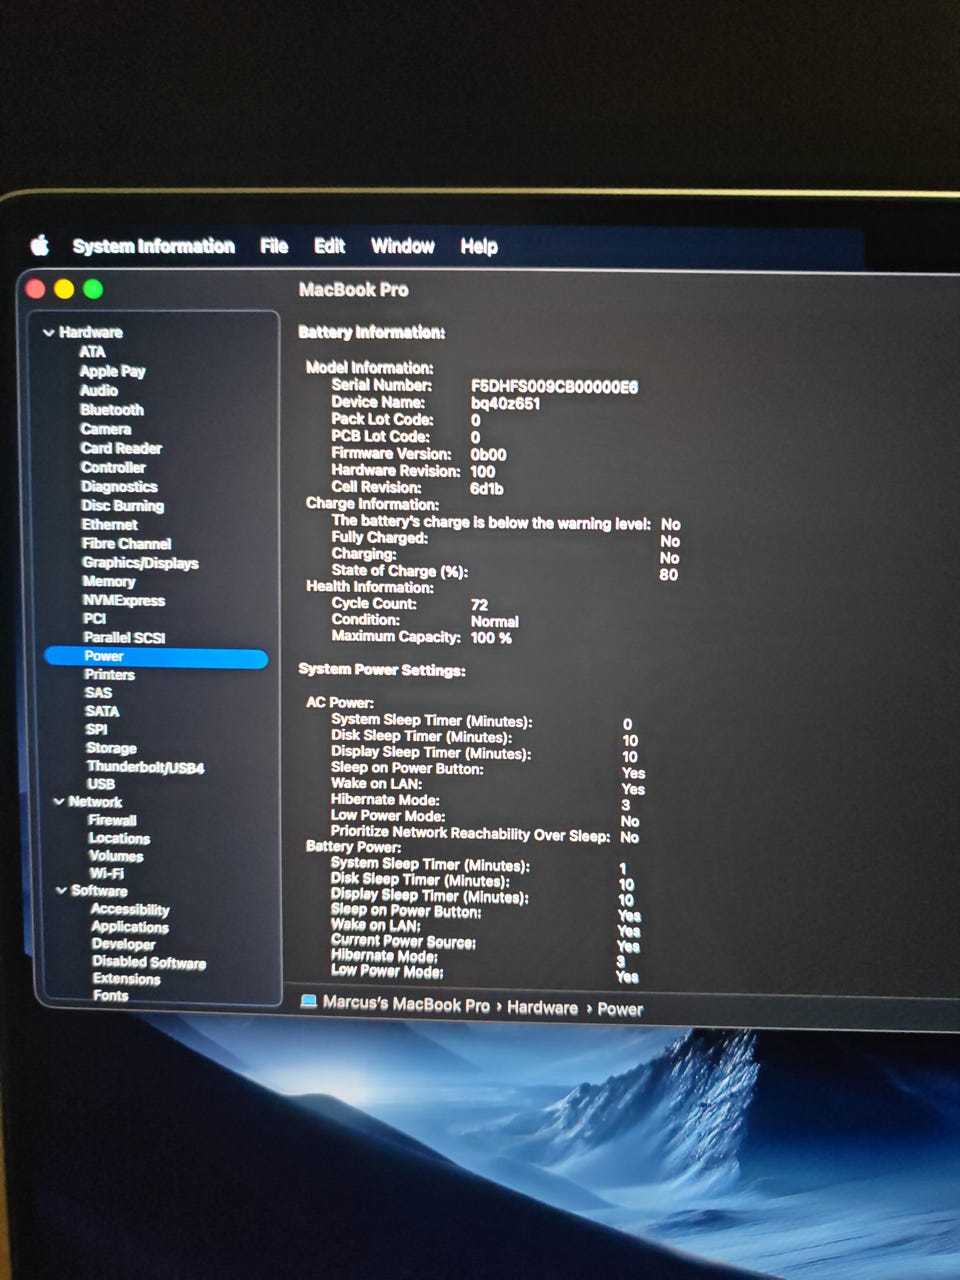Select SATA in the sidebar
The image size is (960, 1280).
[102, 711]
